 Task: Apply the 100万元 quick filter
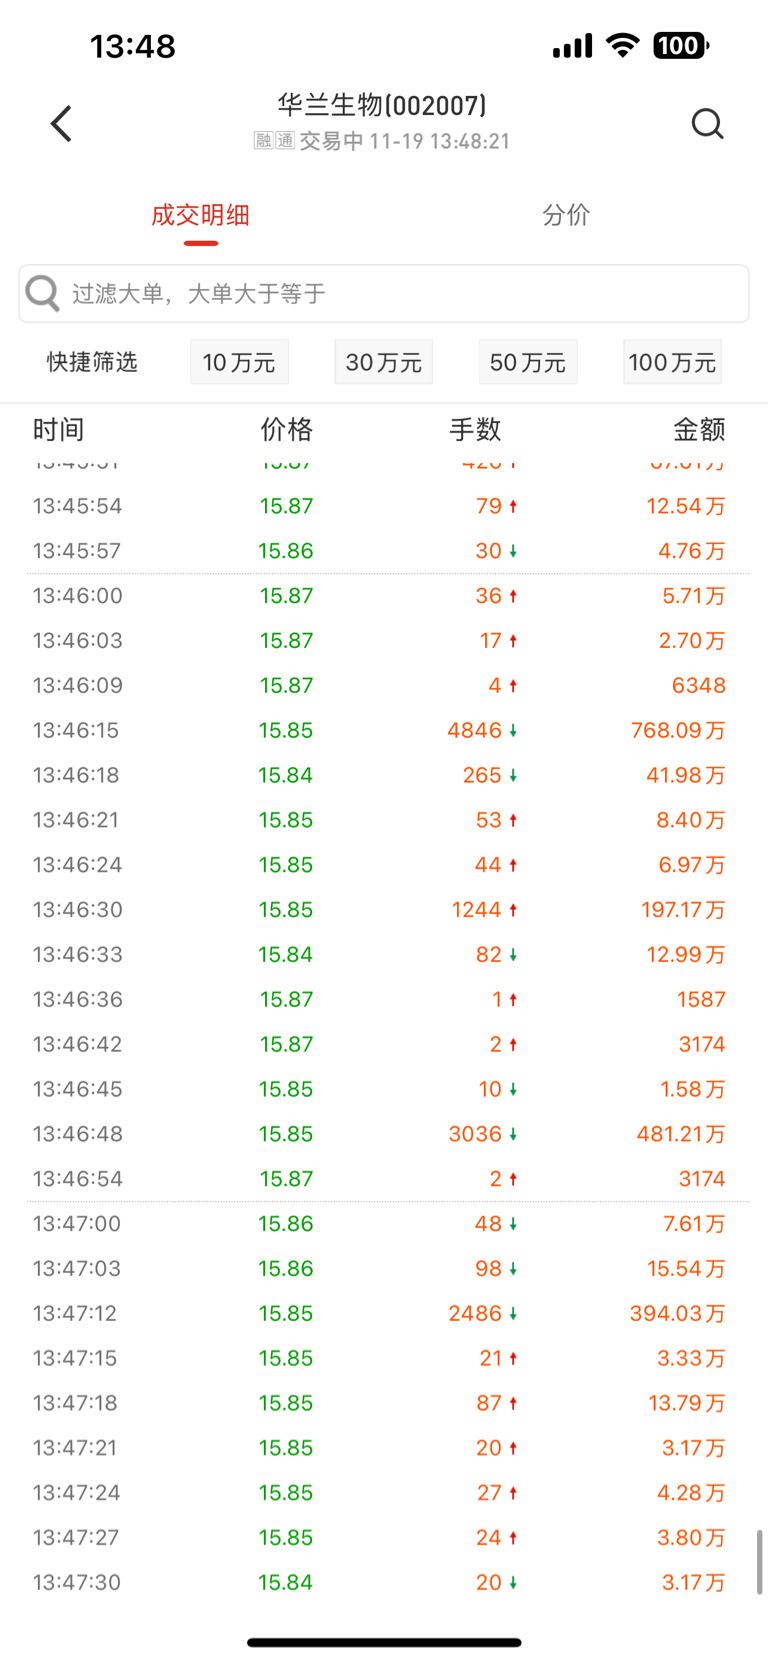pyautogui.click(x=672, y=362)
